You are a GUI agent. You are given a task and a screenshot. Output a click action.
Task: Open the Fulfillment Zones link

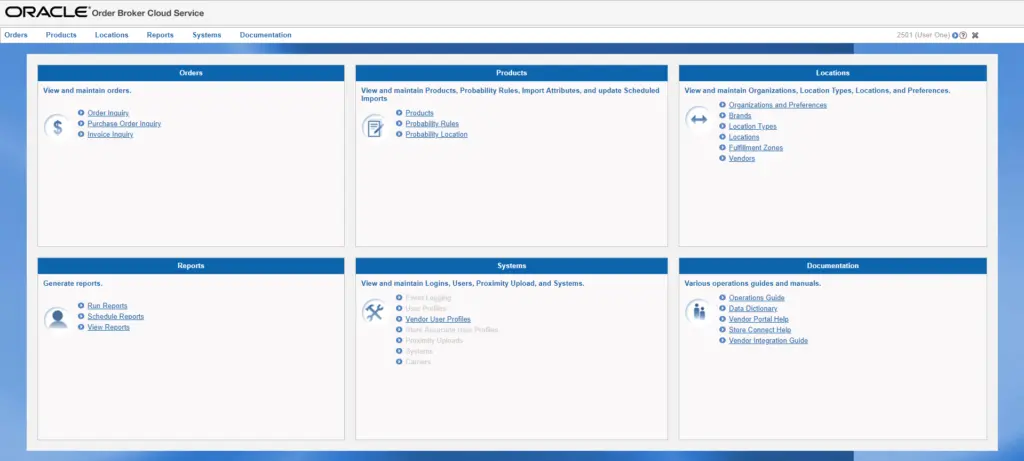pos(756,148)
